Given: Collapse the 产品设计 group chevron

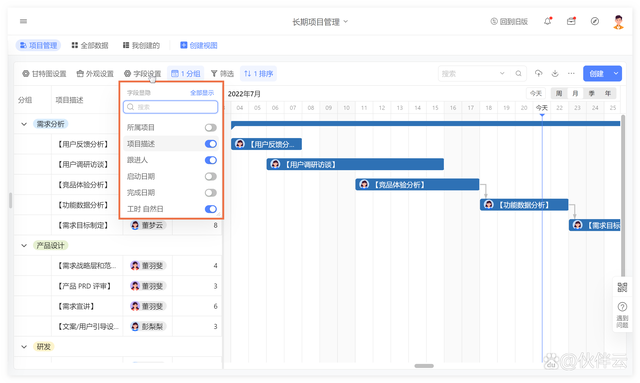Looking at the screenshot, I should (24, 245).
